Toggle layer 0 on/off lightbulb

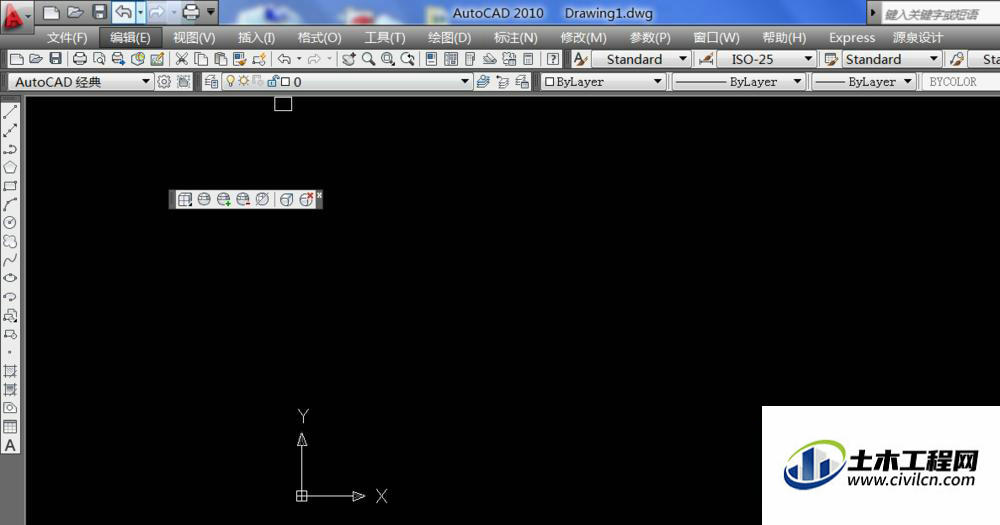pyautogui.click(x=230, y=82)
